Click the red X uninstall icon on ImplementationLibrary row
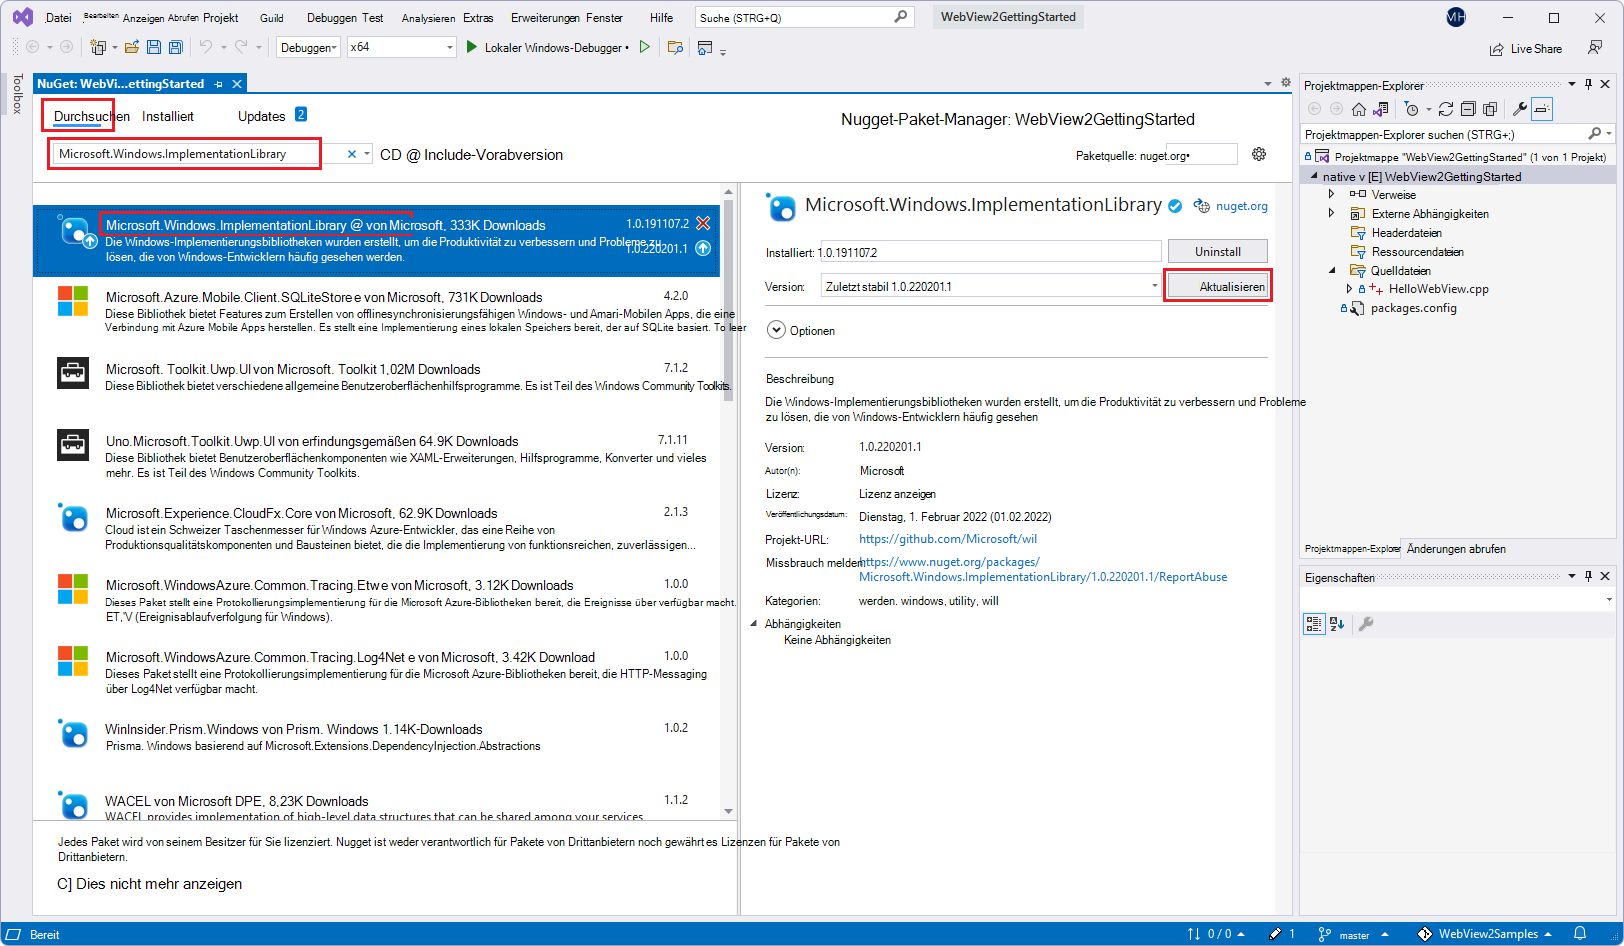Image resolution: width=1624 pixels, height=946 pixels. [703, 223]
